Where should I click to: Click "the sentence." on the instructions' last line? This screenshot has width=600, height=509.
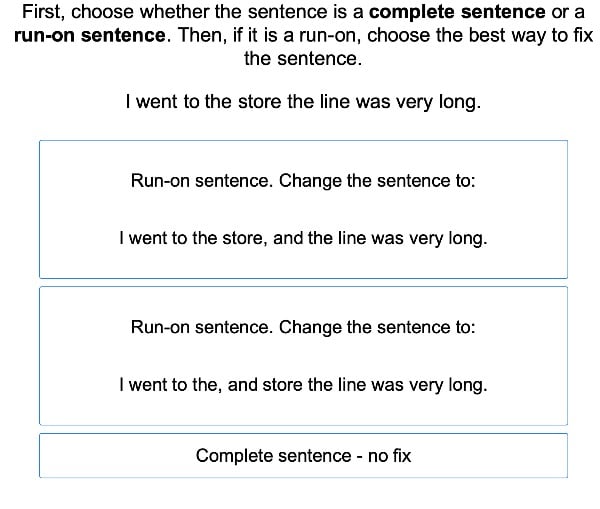tap(302, 58)
